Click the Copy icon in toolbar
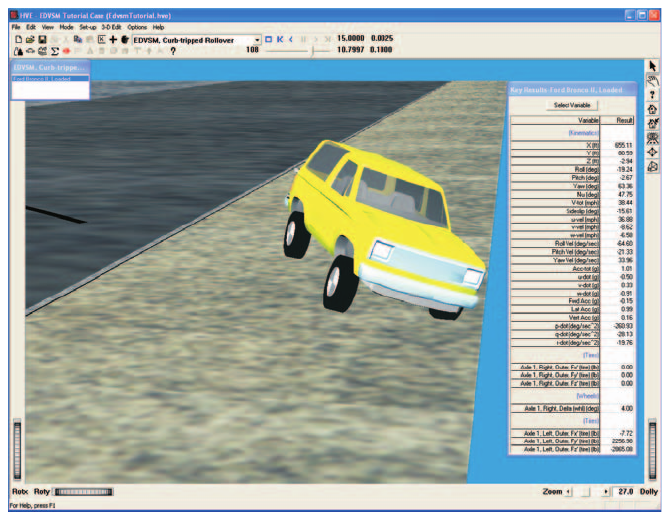Viewport: 668px width, 517px height. [x=78, y=40]
